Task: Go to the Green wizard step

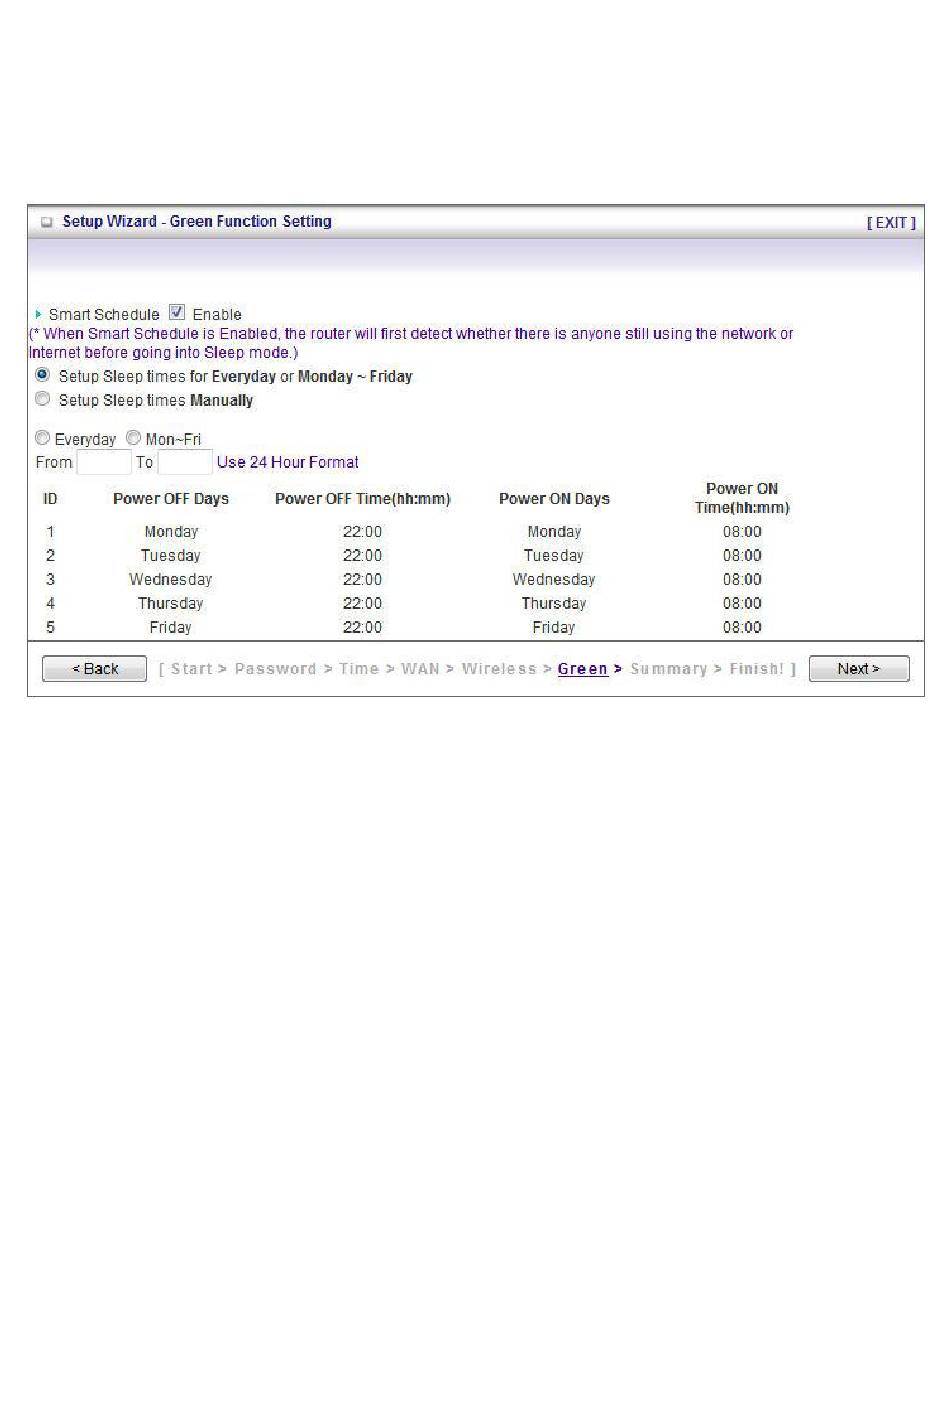Action: [583, 669]
